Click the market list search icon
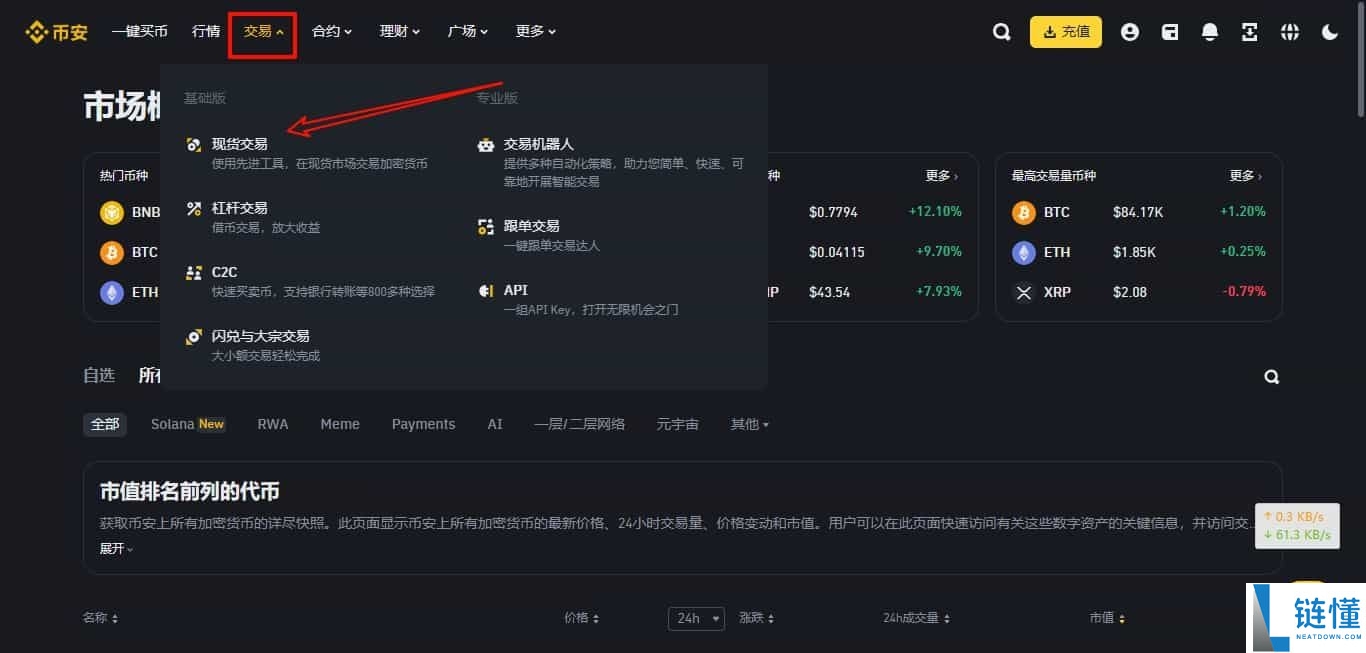 pos(1271,377)
